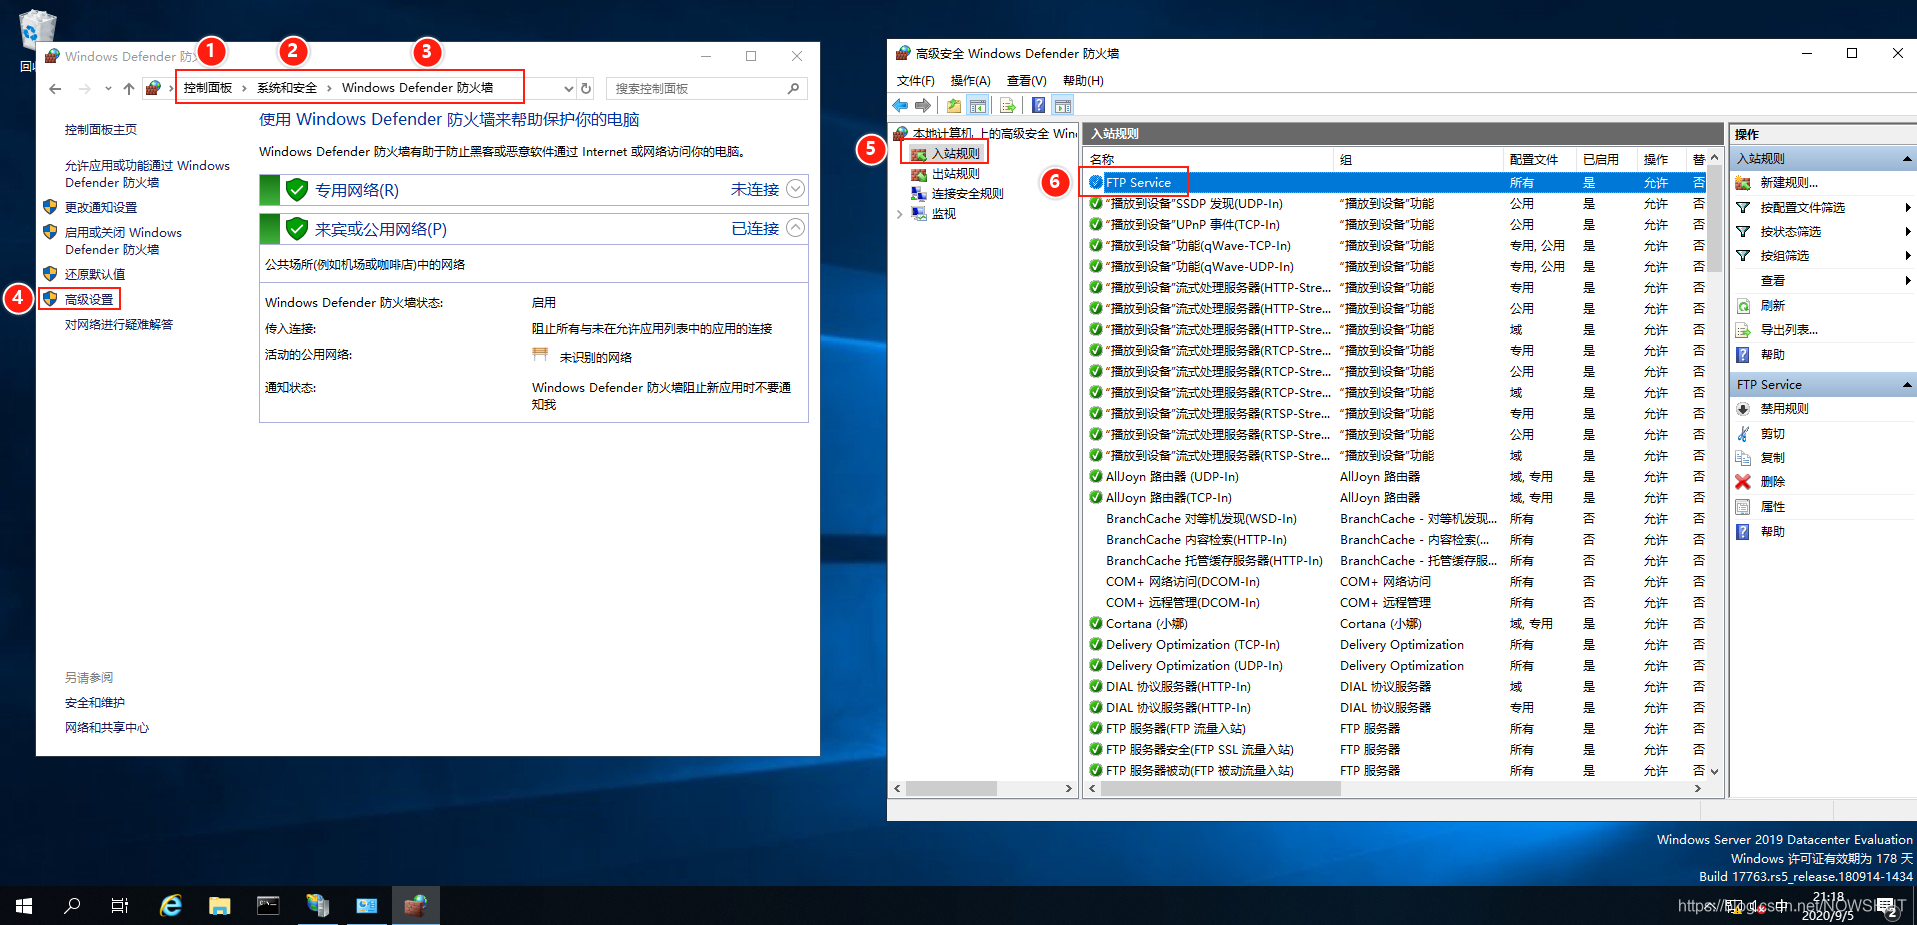Go to 控制面板主页

101,129
